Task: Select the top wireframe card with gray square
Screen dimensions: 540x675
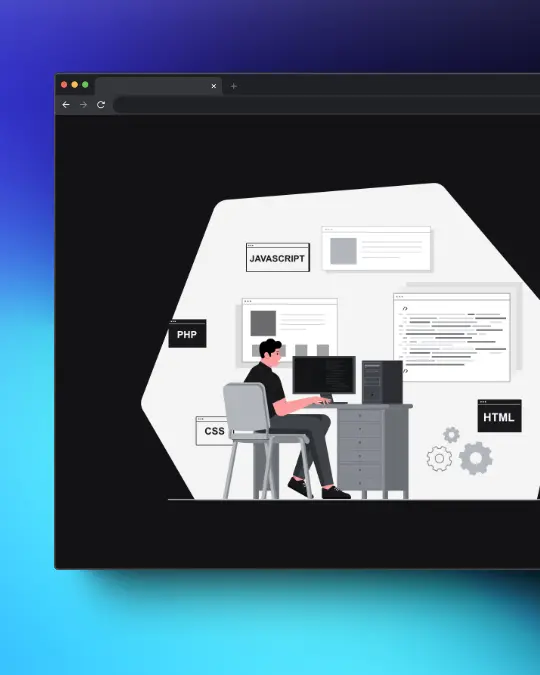Action: [x=376, y=248]
